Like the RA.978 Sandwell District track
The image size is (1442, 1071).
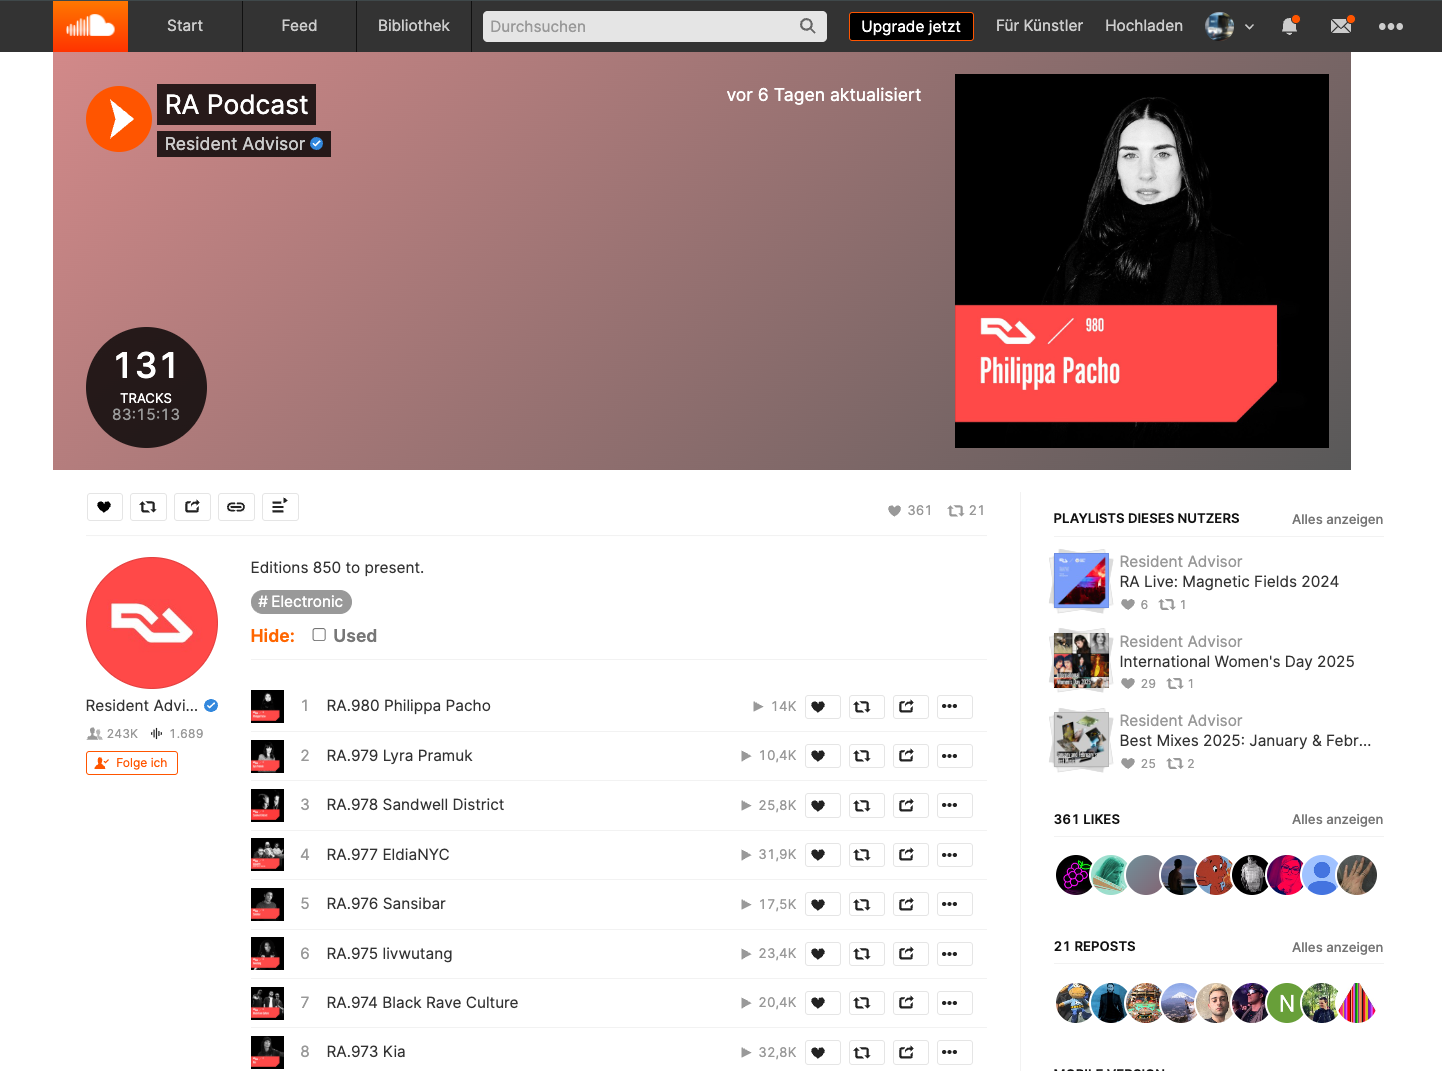coord(819,805)
